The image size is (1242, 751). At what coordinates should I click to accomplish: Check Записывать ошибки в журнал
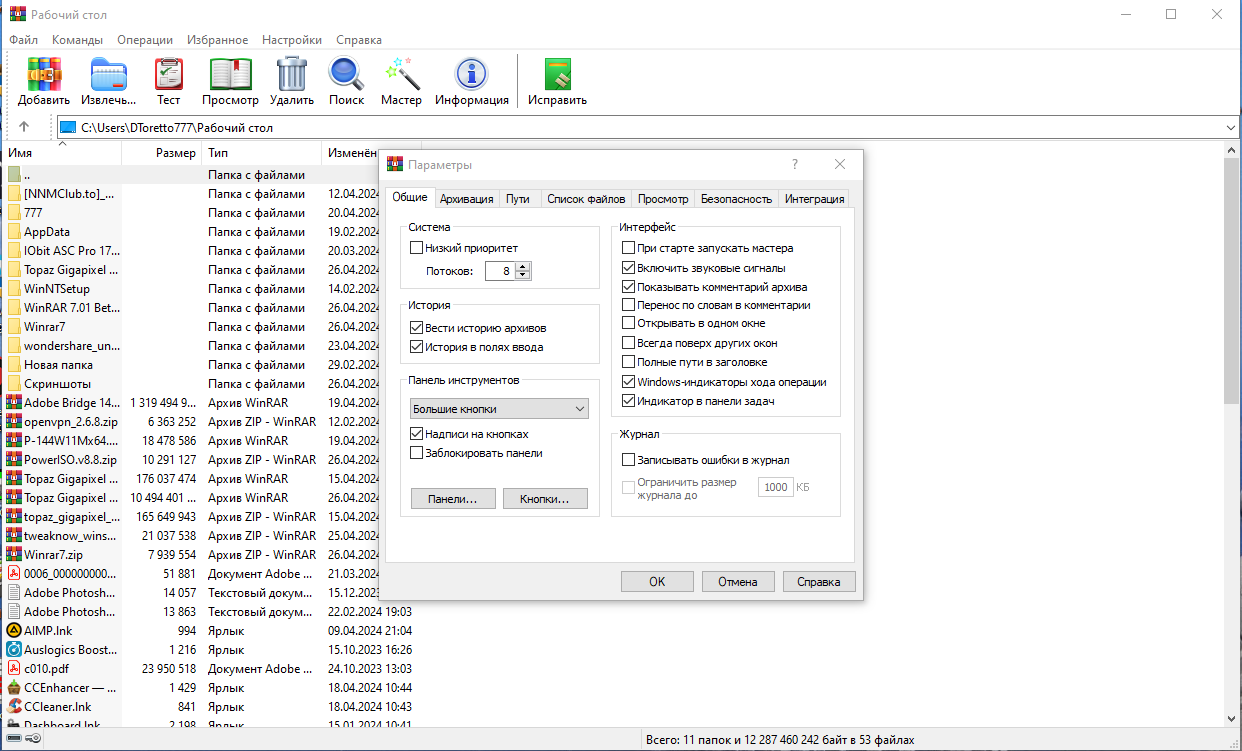pyautogui.click(x=628, y=460)
